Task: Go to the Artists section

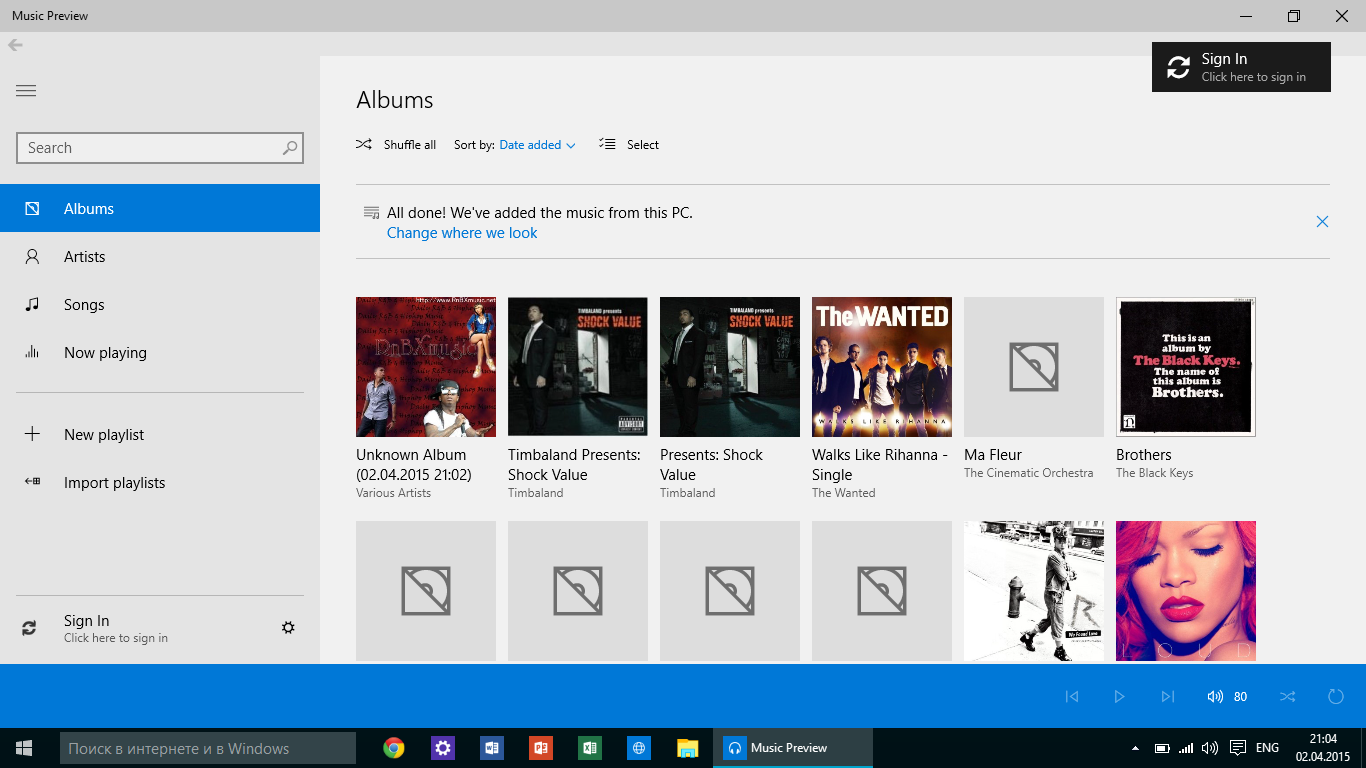Action: [x=160, y=257]
